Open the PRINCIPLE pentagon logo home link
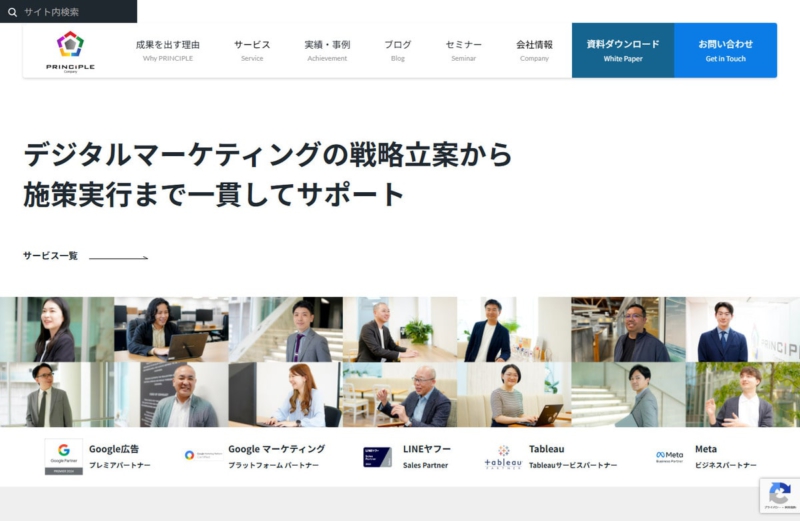The image size is (800, 521). tap(70, 51)
